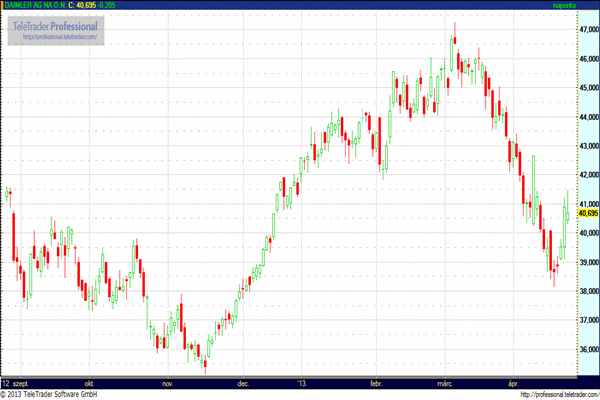This screenshot has height=400, width=600.
Task: Click the 'dec.' label on time axis
Action: tap(243, 383)
